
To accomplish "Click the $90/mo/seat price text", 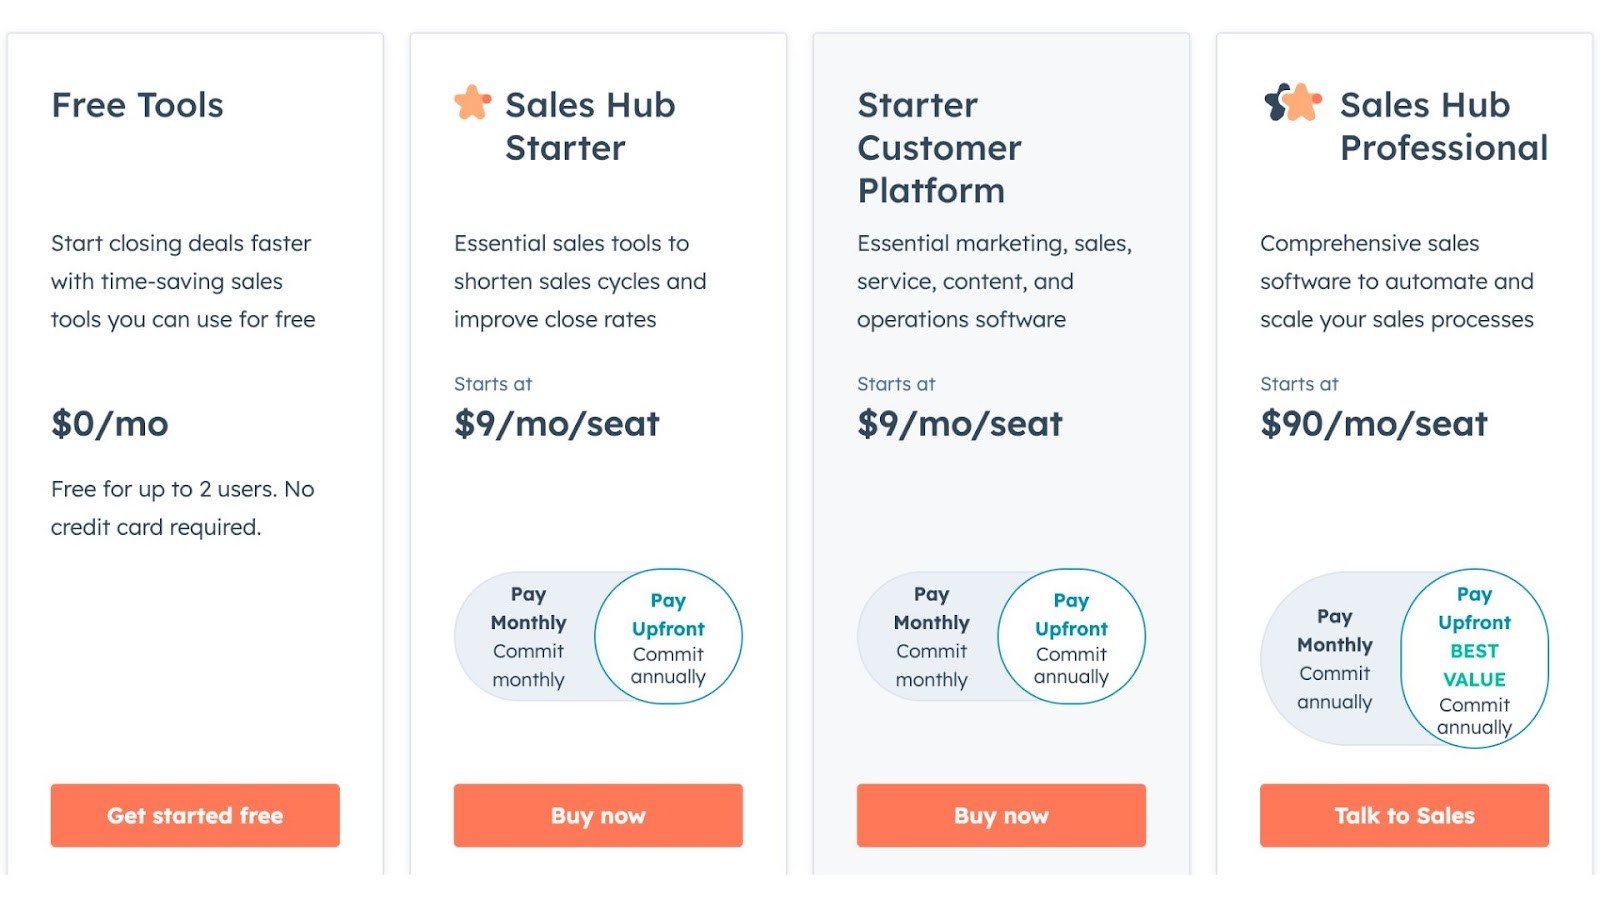I will point(1374,424).
